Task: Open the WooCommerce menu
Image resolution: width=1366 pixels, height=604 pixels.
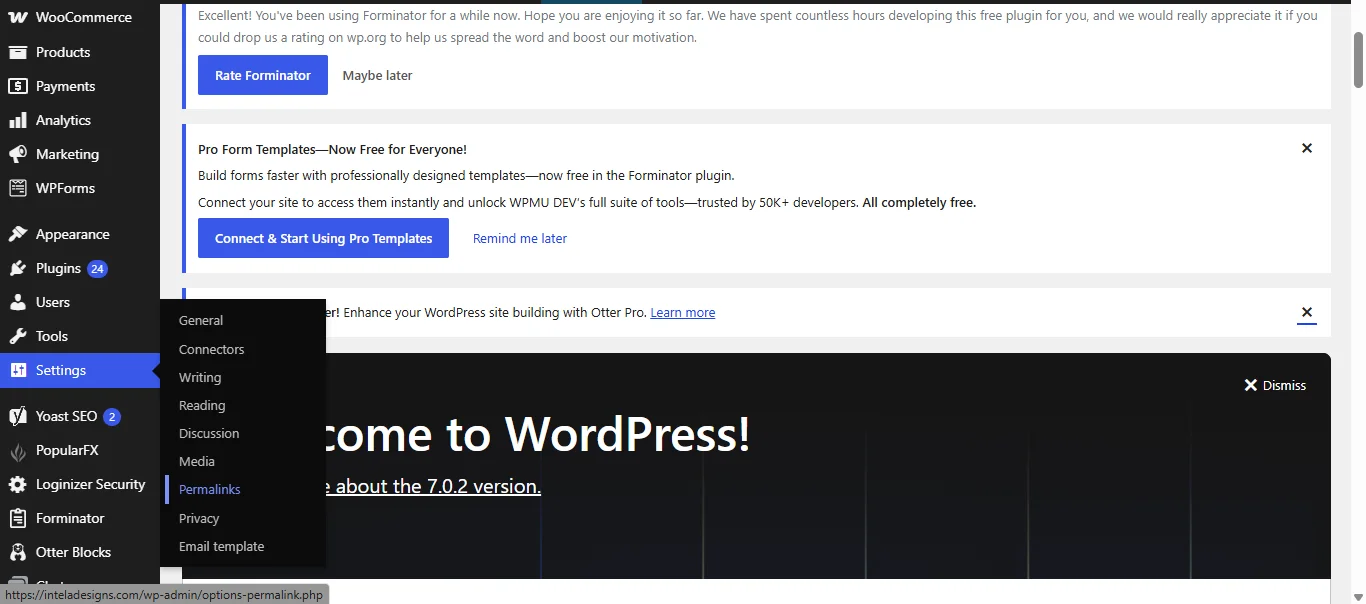Action: pos(84,17)
